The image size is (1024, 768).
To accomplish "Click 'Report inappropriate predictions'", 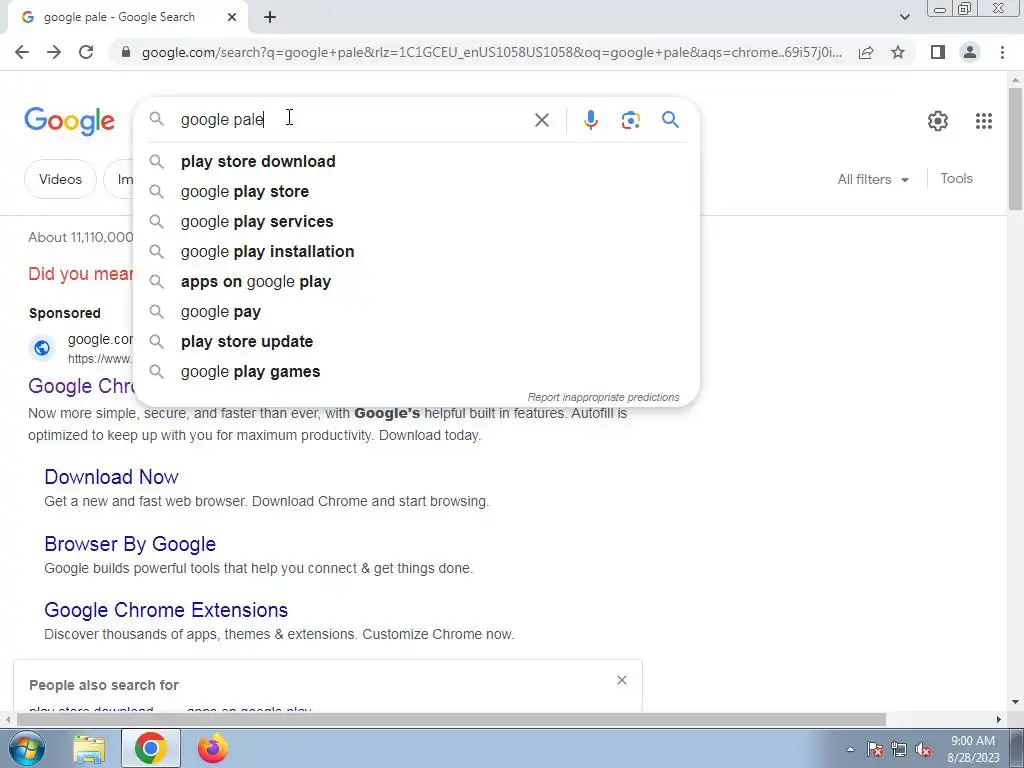I will [x=603, y=397].
